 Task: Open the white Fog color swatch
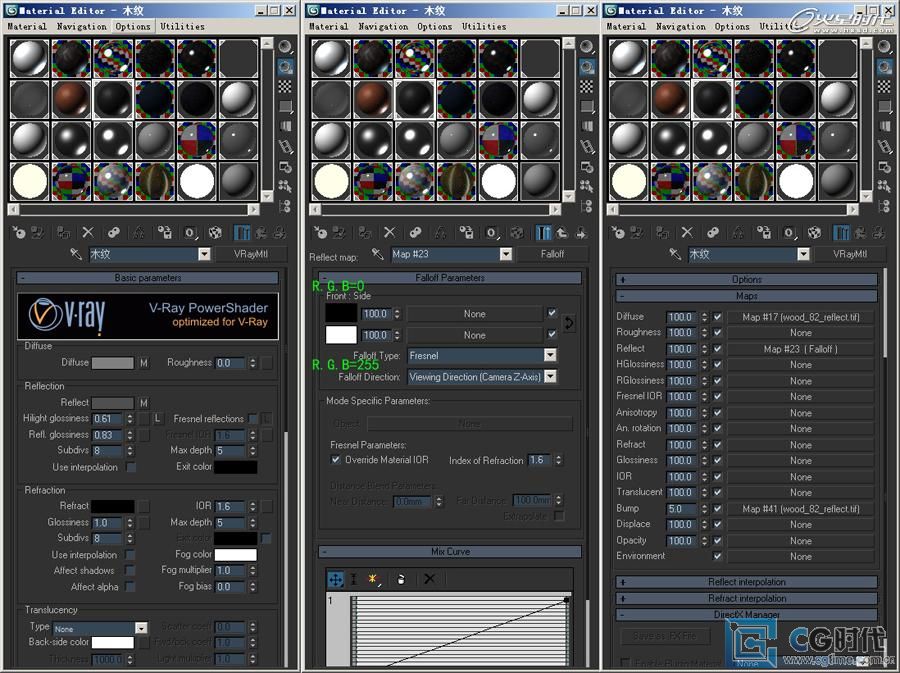coord(235,554)
